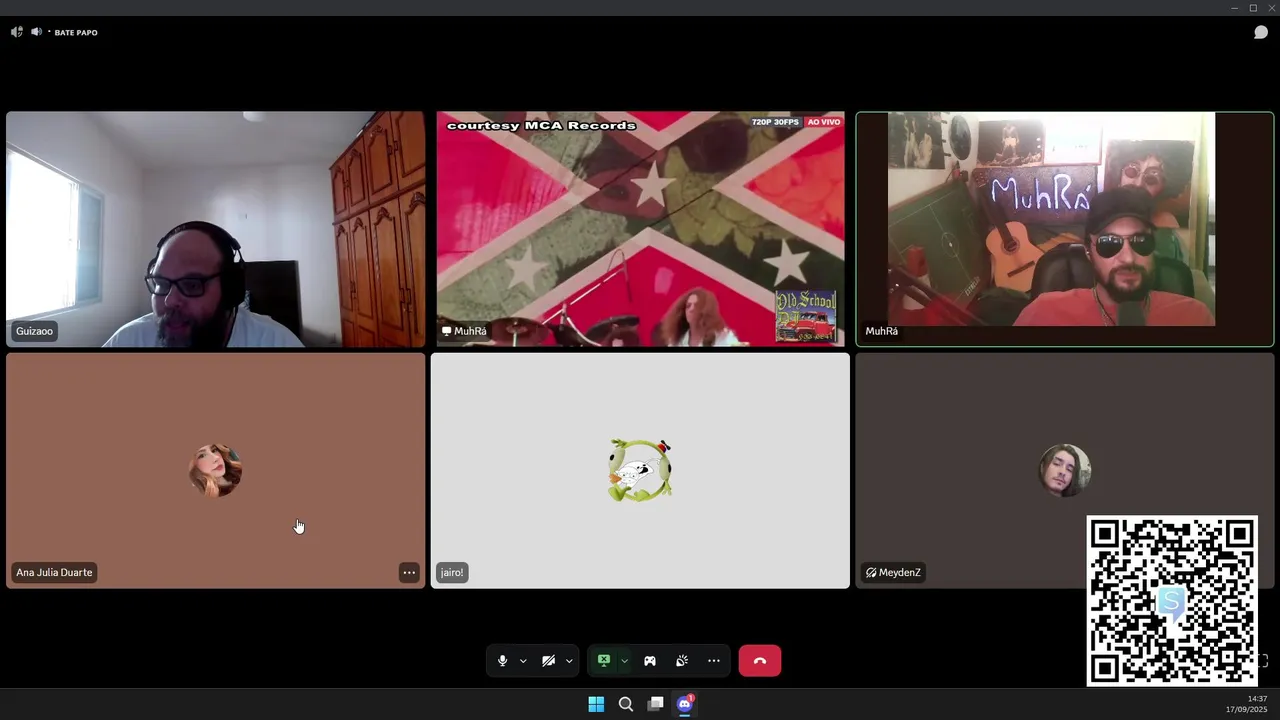Click Discord icon on the taskbar
This screenshot has height=720, width=1280.
coord(685,704)
